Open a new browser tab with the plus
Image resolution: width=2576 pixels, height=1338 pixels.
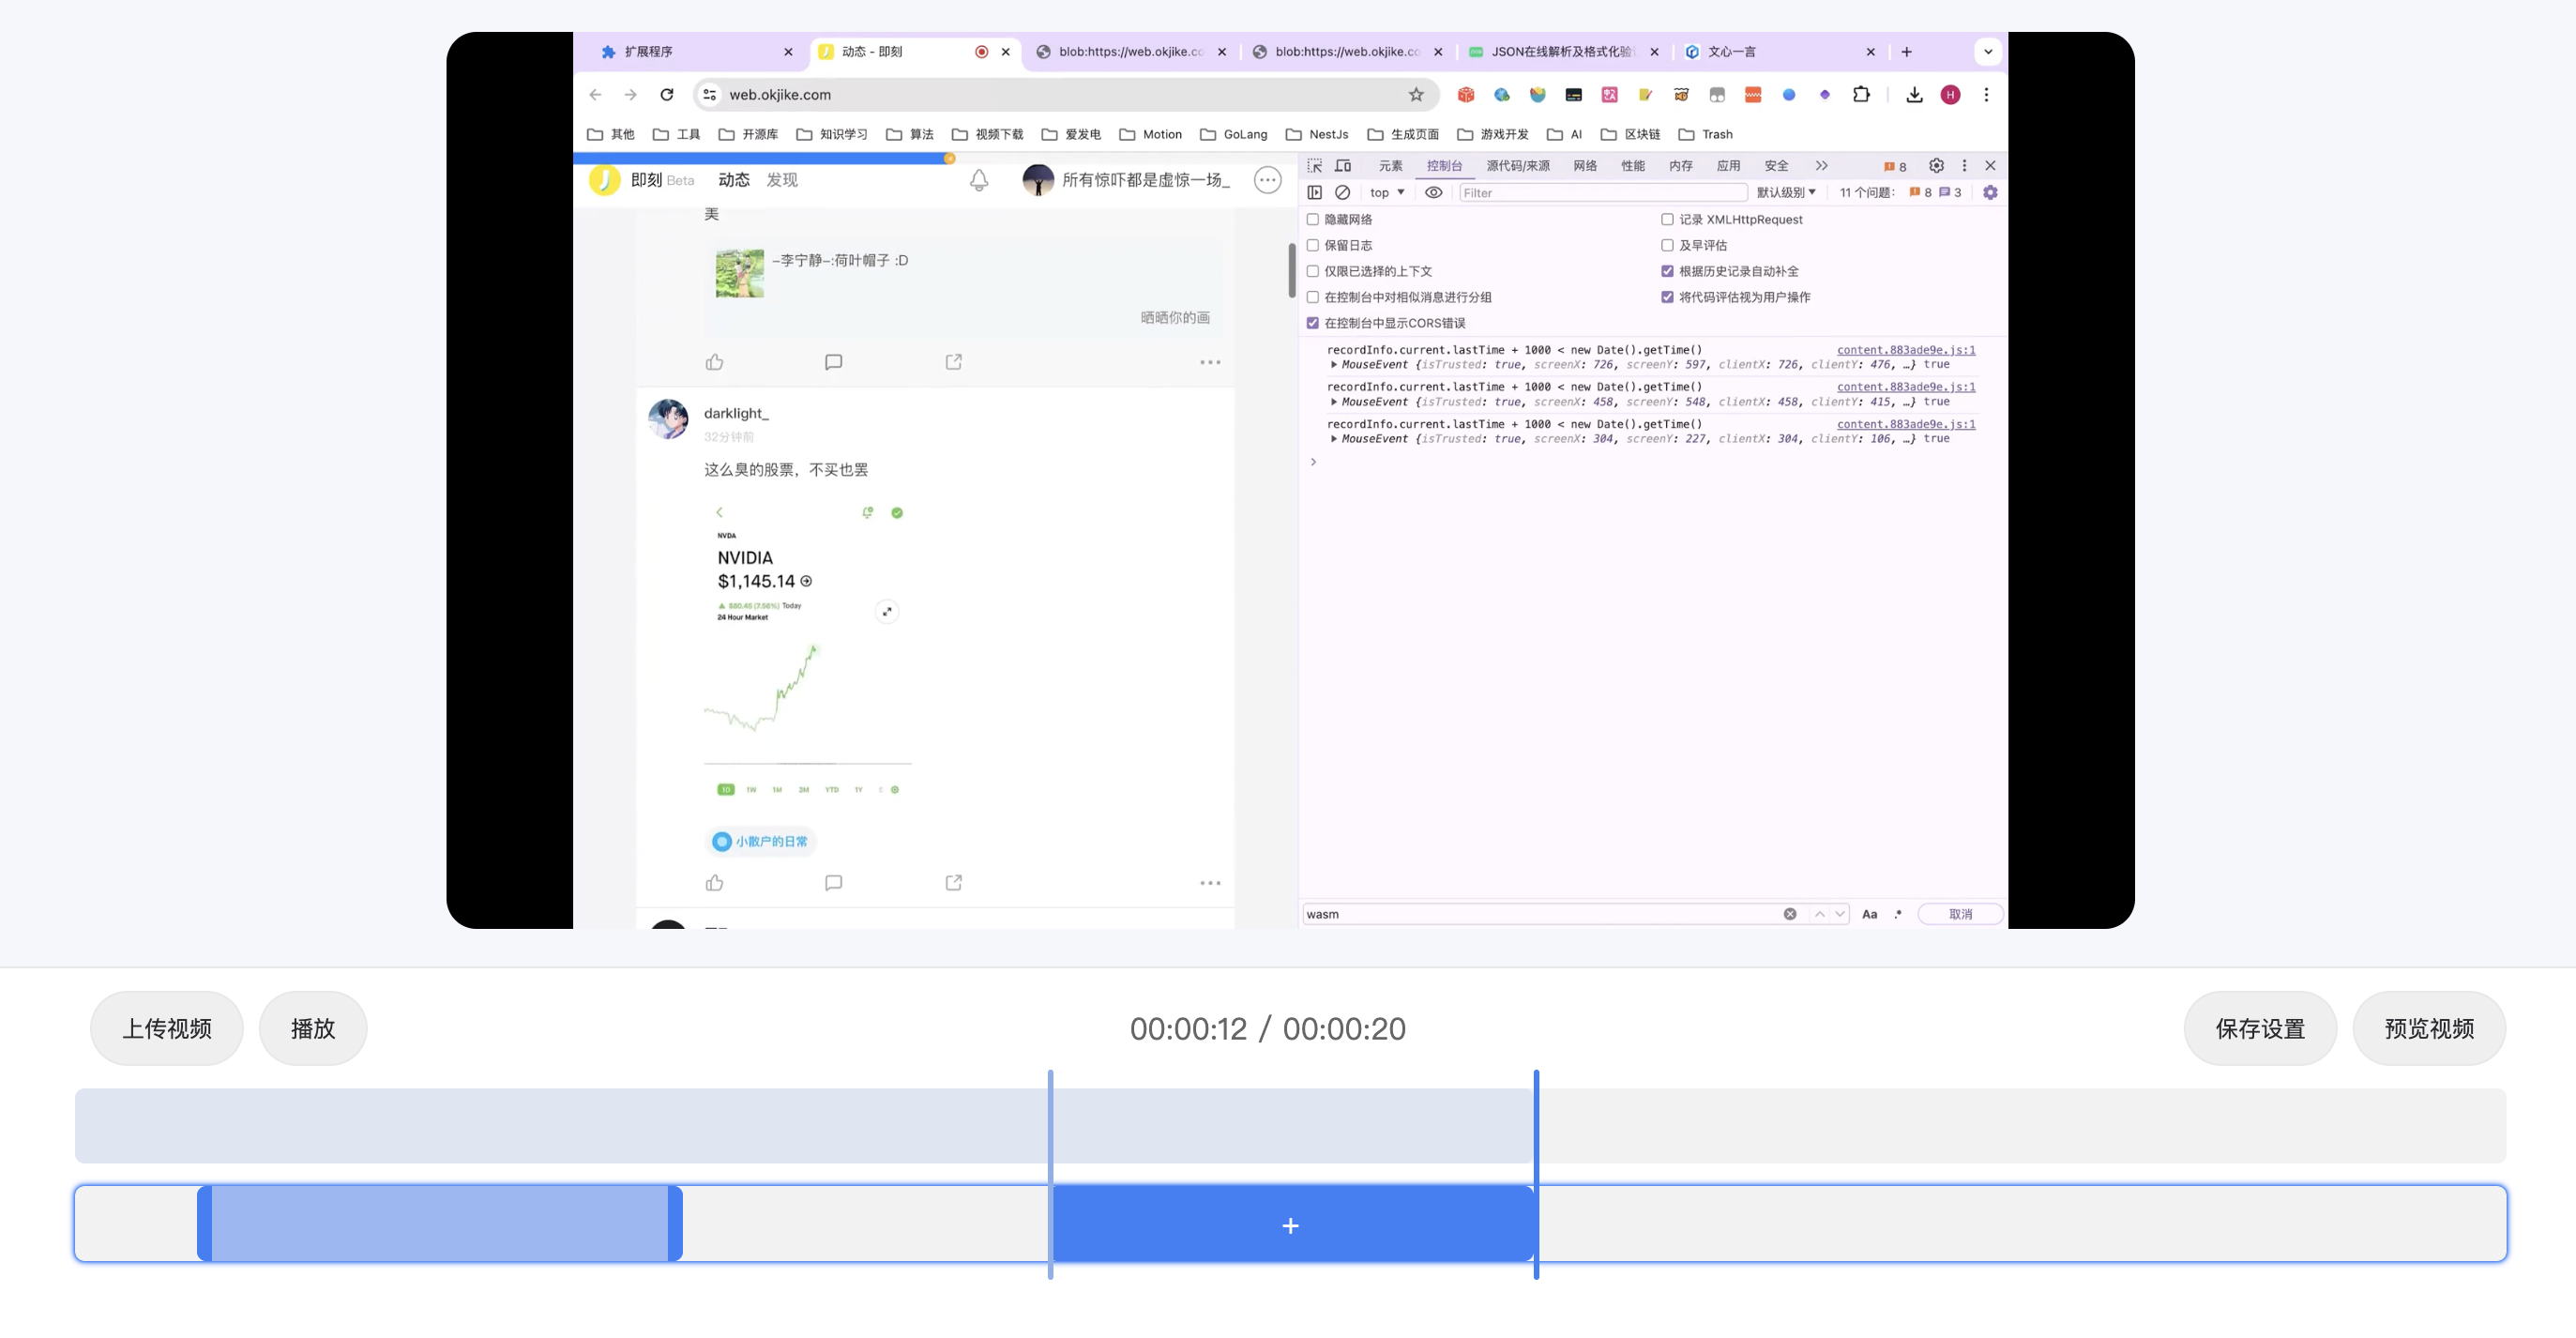(x=1906, y=52)
